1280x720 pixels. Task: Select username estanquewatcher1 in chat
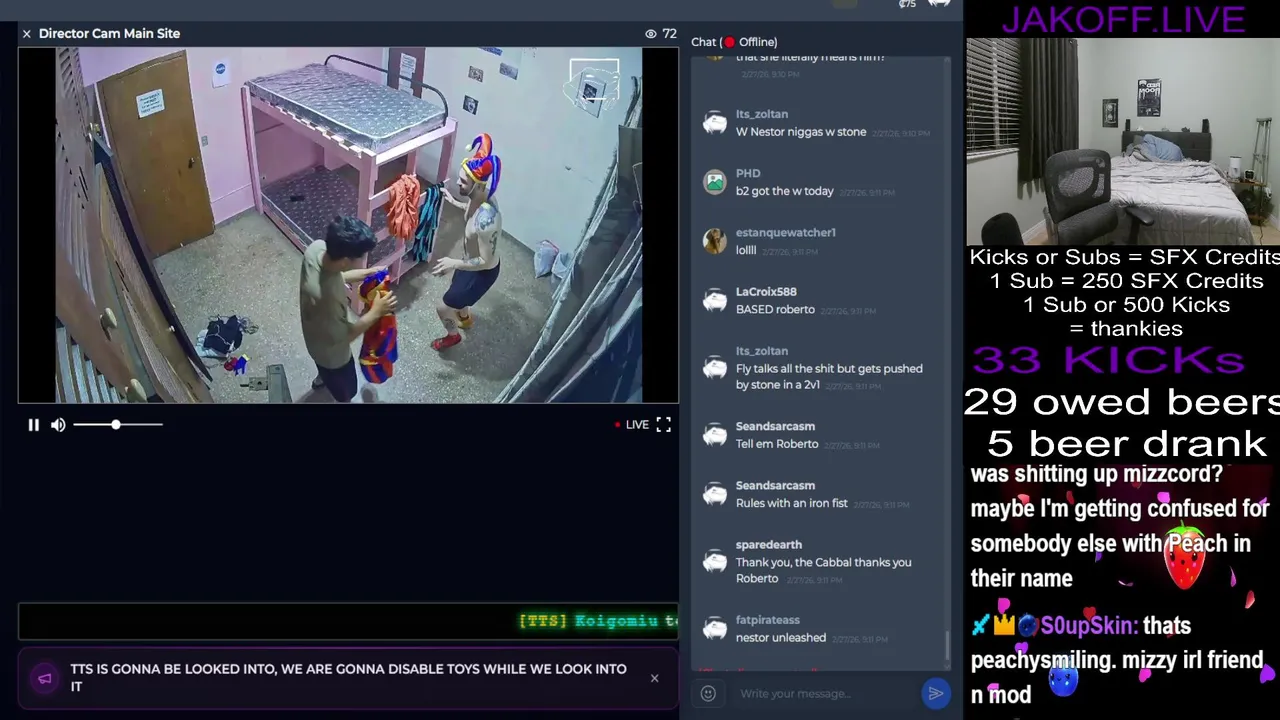coord(785,232)
